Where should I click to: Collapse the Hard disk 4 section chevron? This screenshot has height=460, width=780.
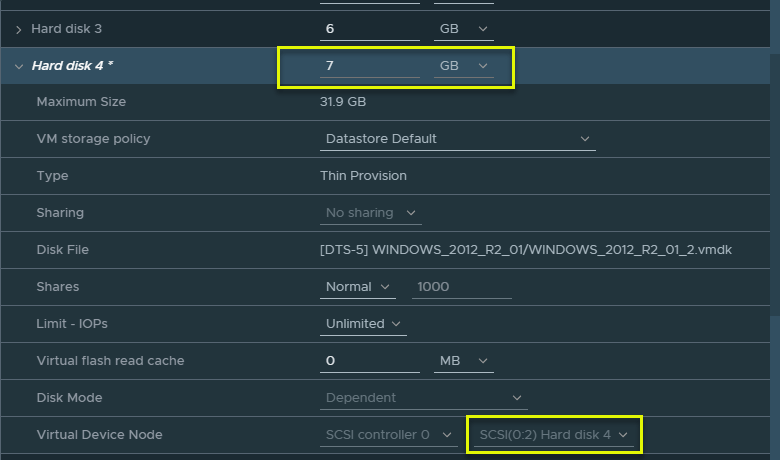point(19,66)
